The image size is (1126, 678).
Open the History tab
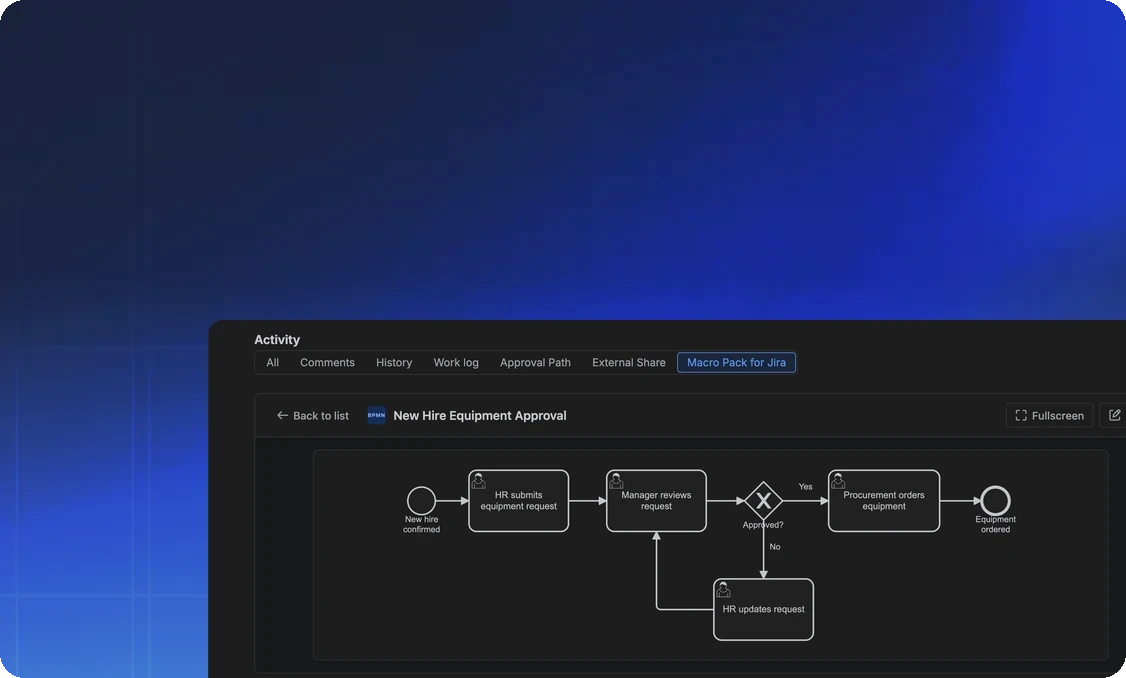pyautogui.click(x=394, y=363)
